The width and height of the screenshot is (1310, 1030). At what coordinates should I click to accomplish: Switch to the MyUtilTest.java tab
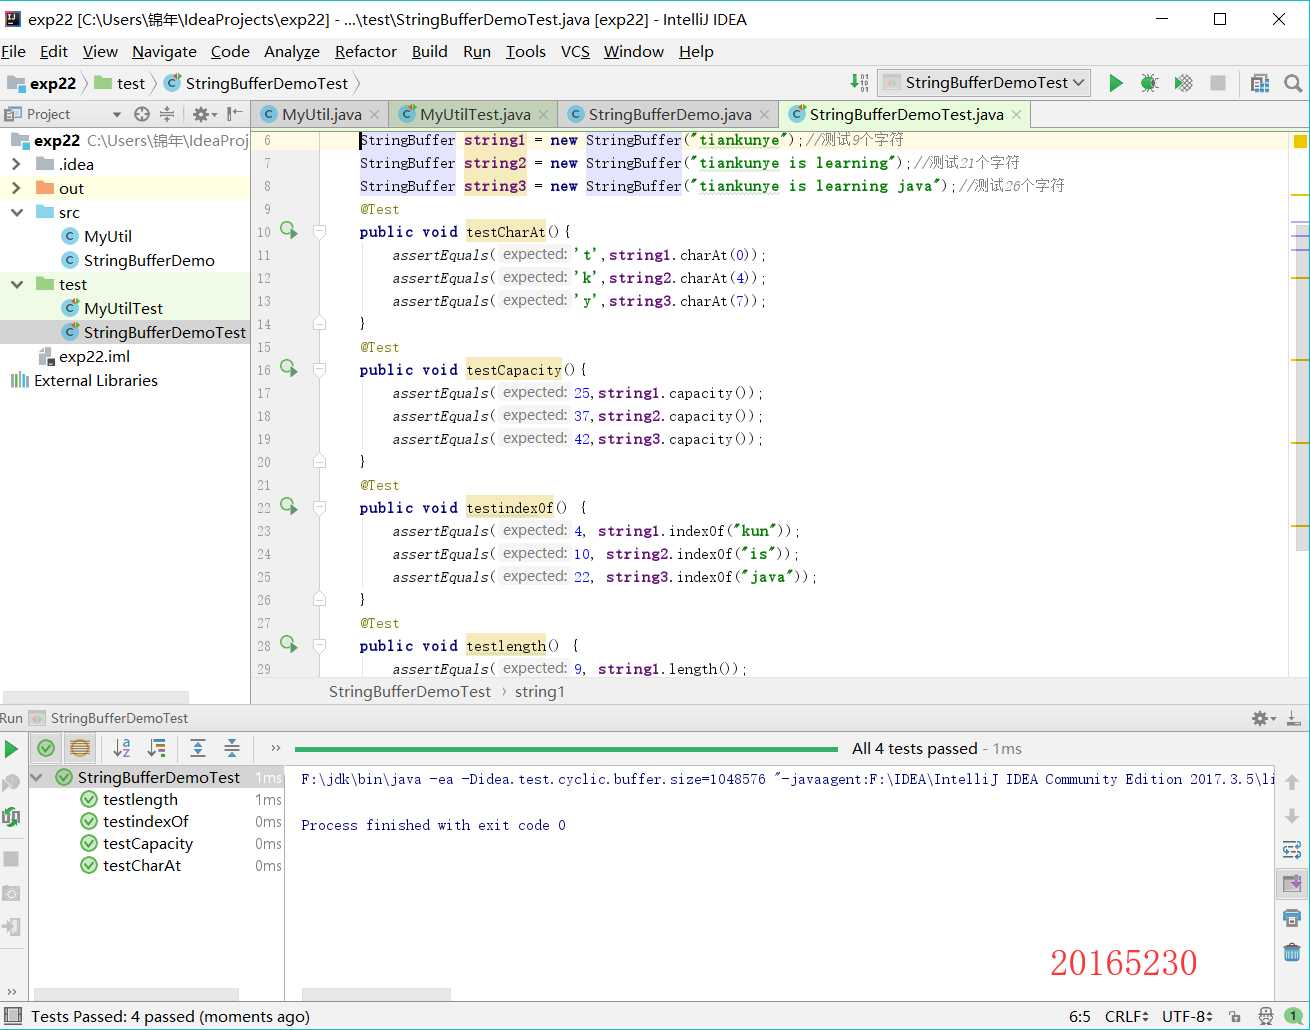(x=475, y=115)
